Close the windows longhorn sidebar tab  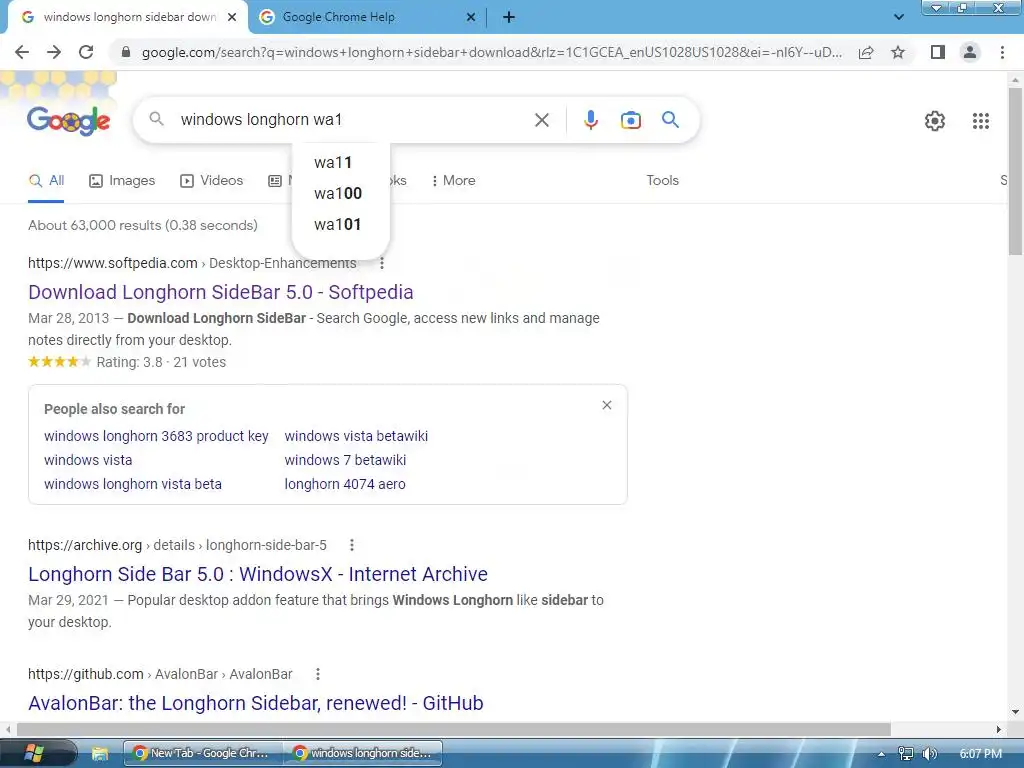pos(232,17)
